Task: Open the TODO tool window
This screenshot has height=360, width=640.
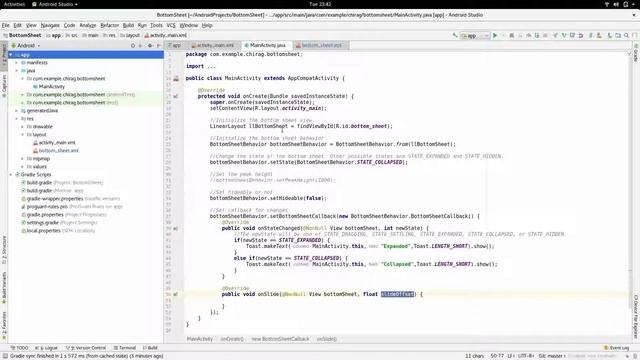Action: [19, 348]
